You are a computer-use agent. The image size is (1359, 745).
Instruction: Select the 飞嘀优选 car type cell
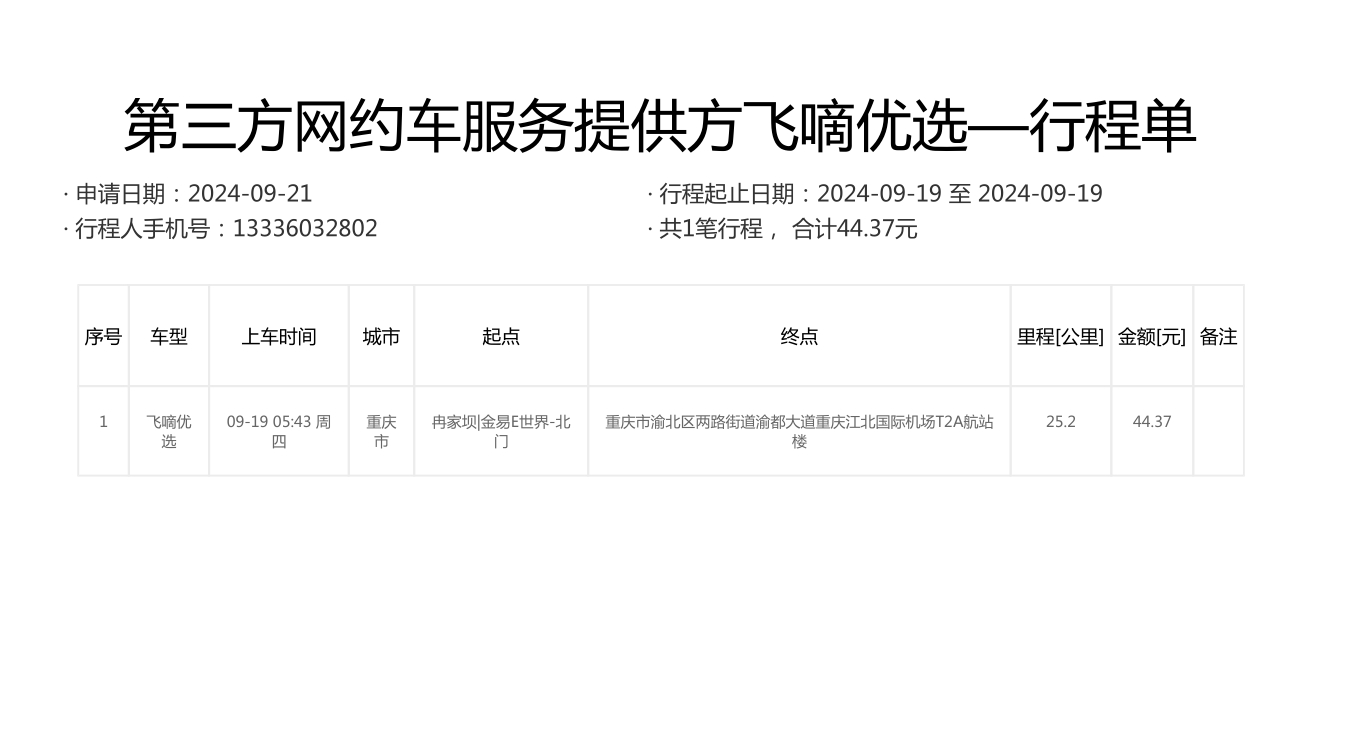click(x=169, y=431)
